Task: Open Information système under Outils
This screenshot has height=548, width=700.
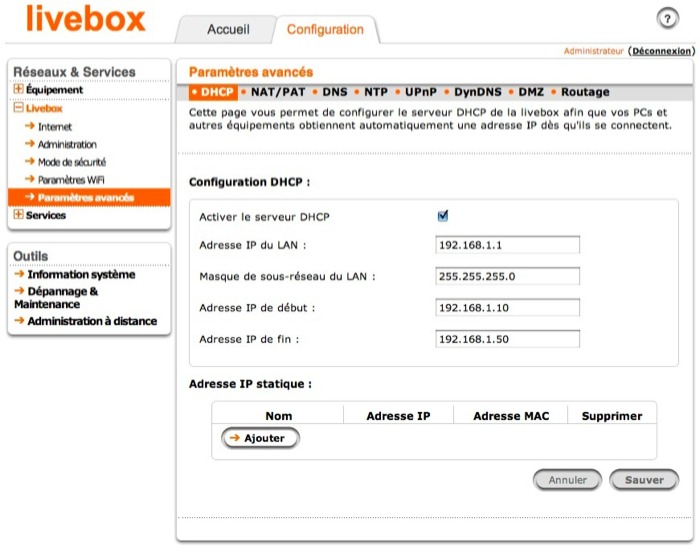Action: pos(81,274)
